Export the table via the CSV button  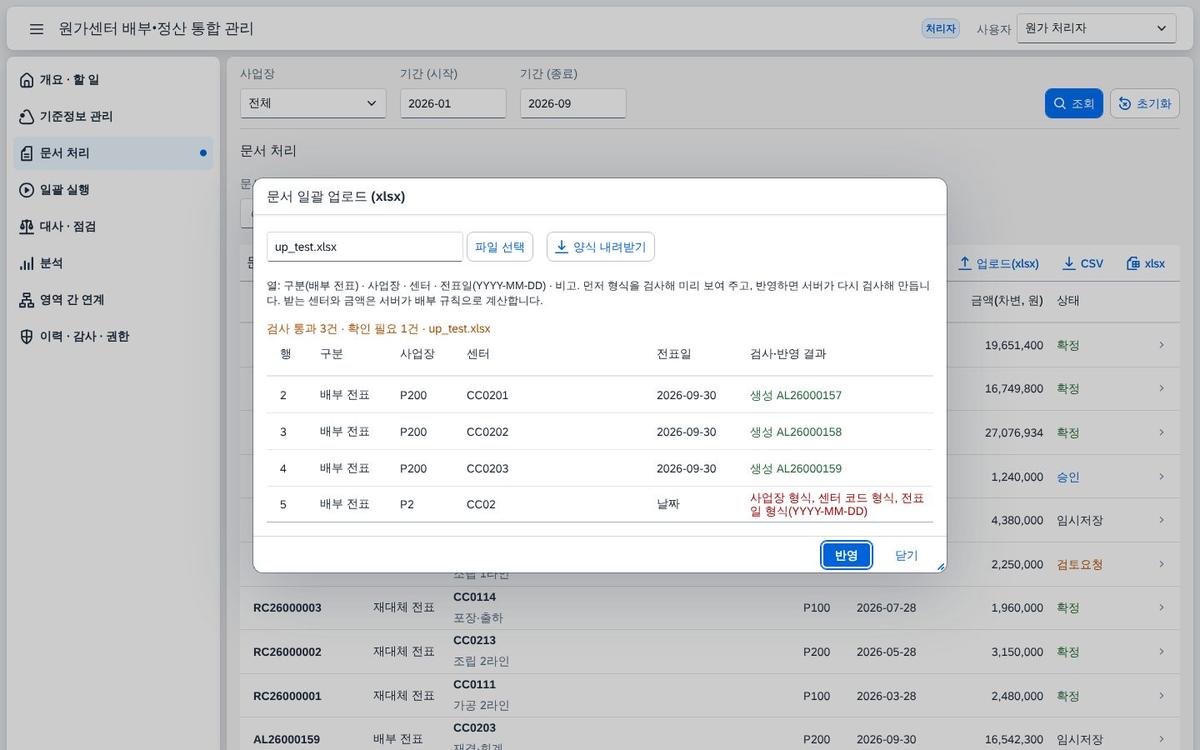(1083, 263)
